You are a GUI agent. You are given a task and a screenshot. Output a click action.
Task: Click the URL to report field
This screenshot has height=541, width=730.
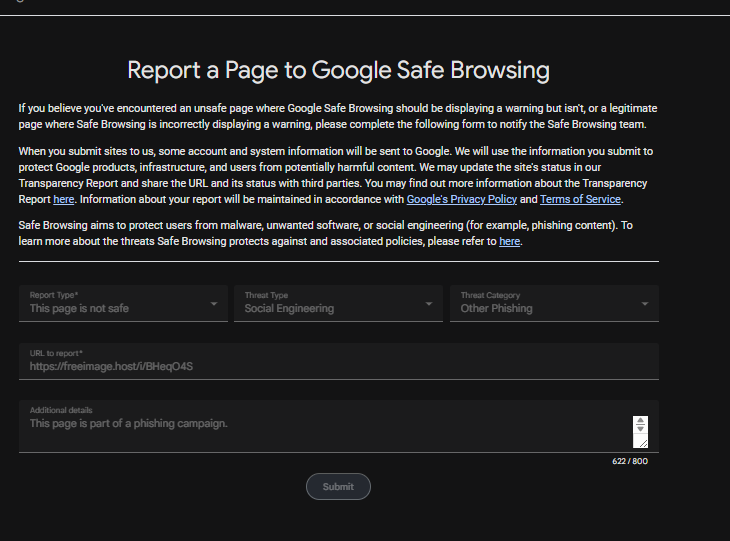[x=339, y=361]
